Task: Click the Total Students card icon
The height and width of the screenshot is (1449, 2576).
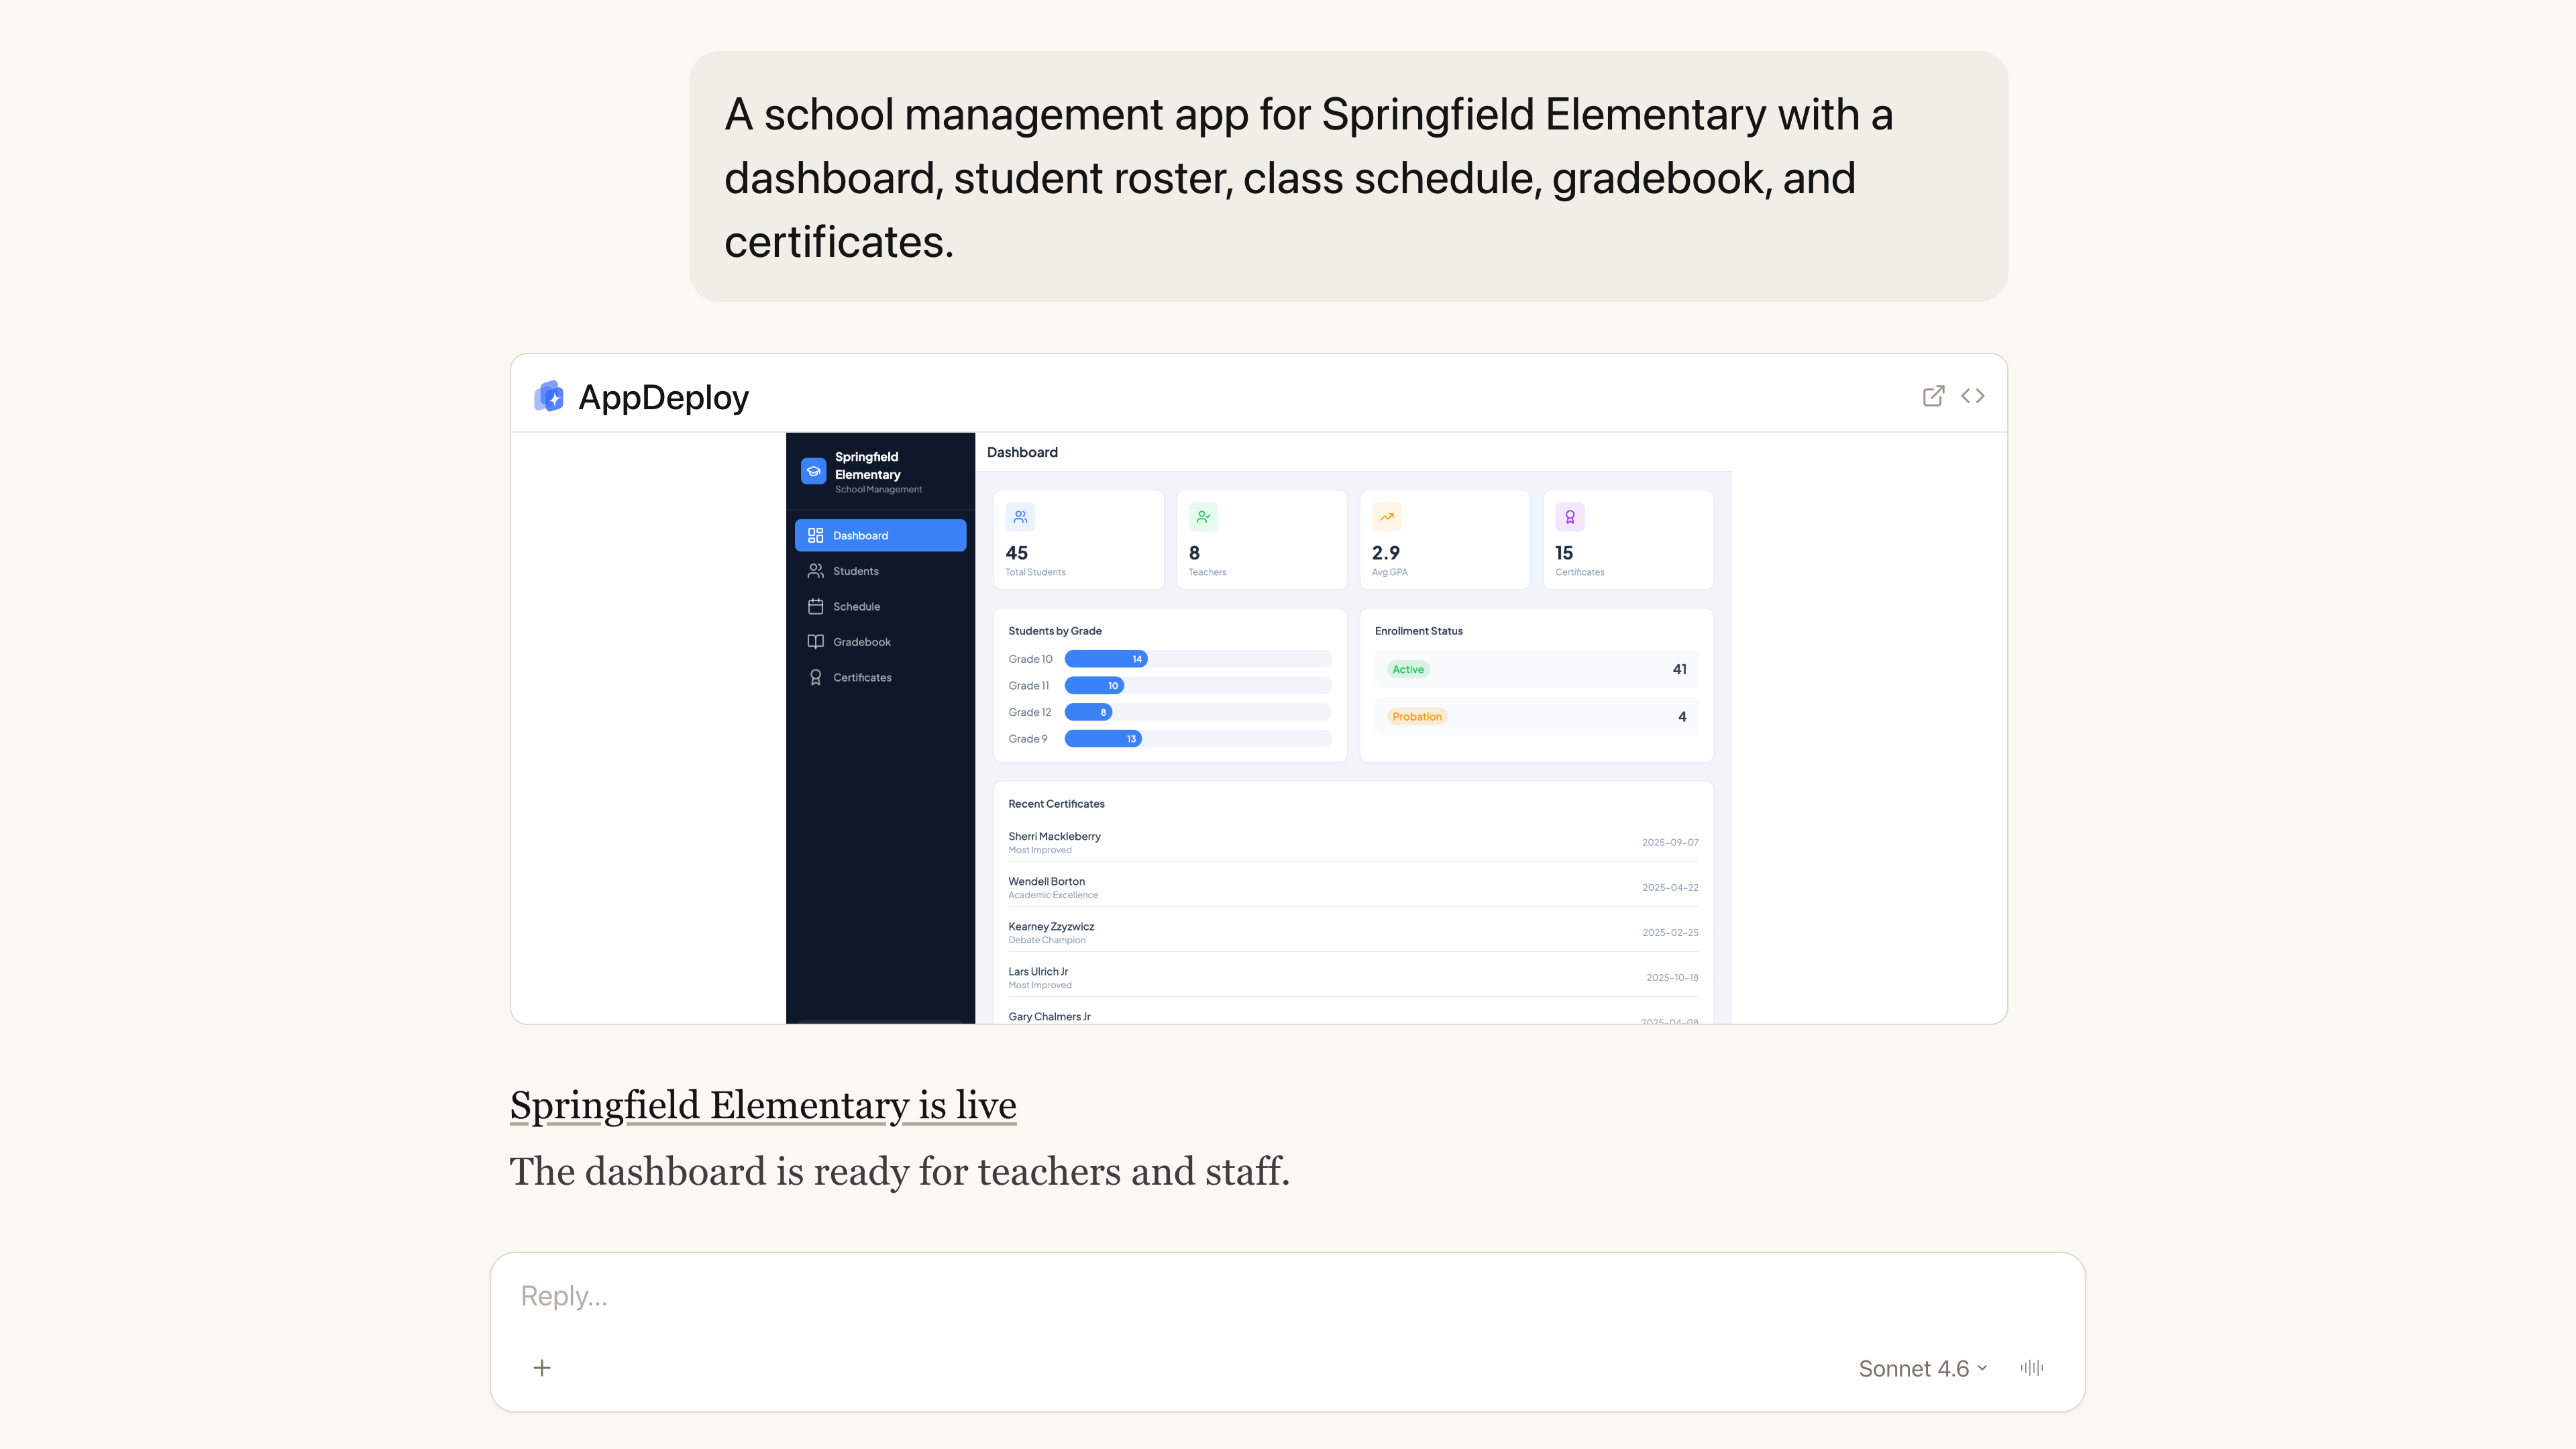Action: click(x=1020, y=516)
